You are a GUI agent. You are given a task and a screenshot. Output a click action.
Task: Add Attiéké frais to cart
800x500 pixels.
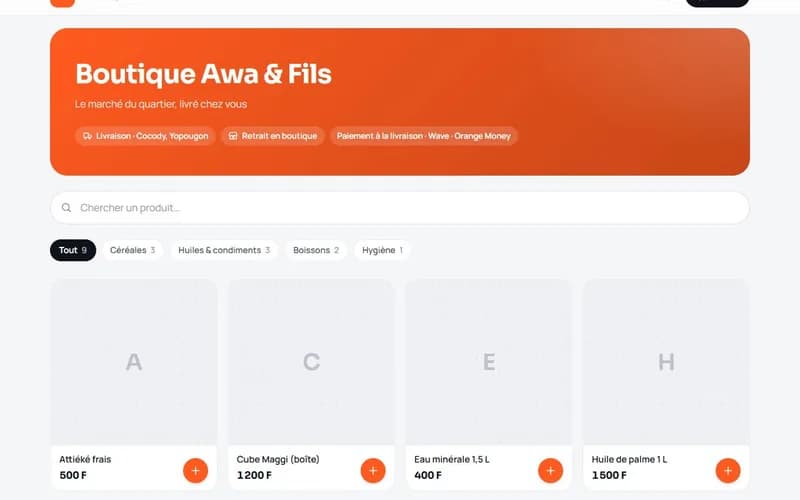195,470
